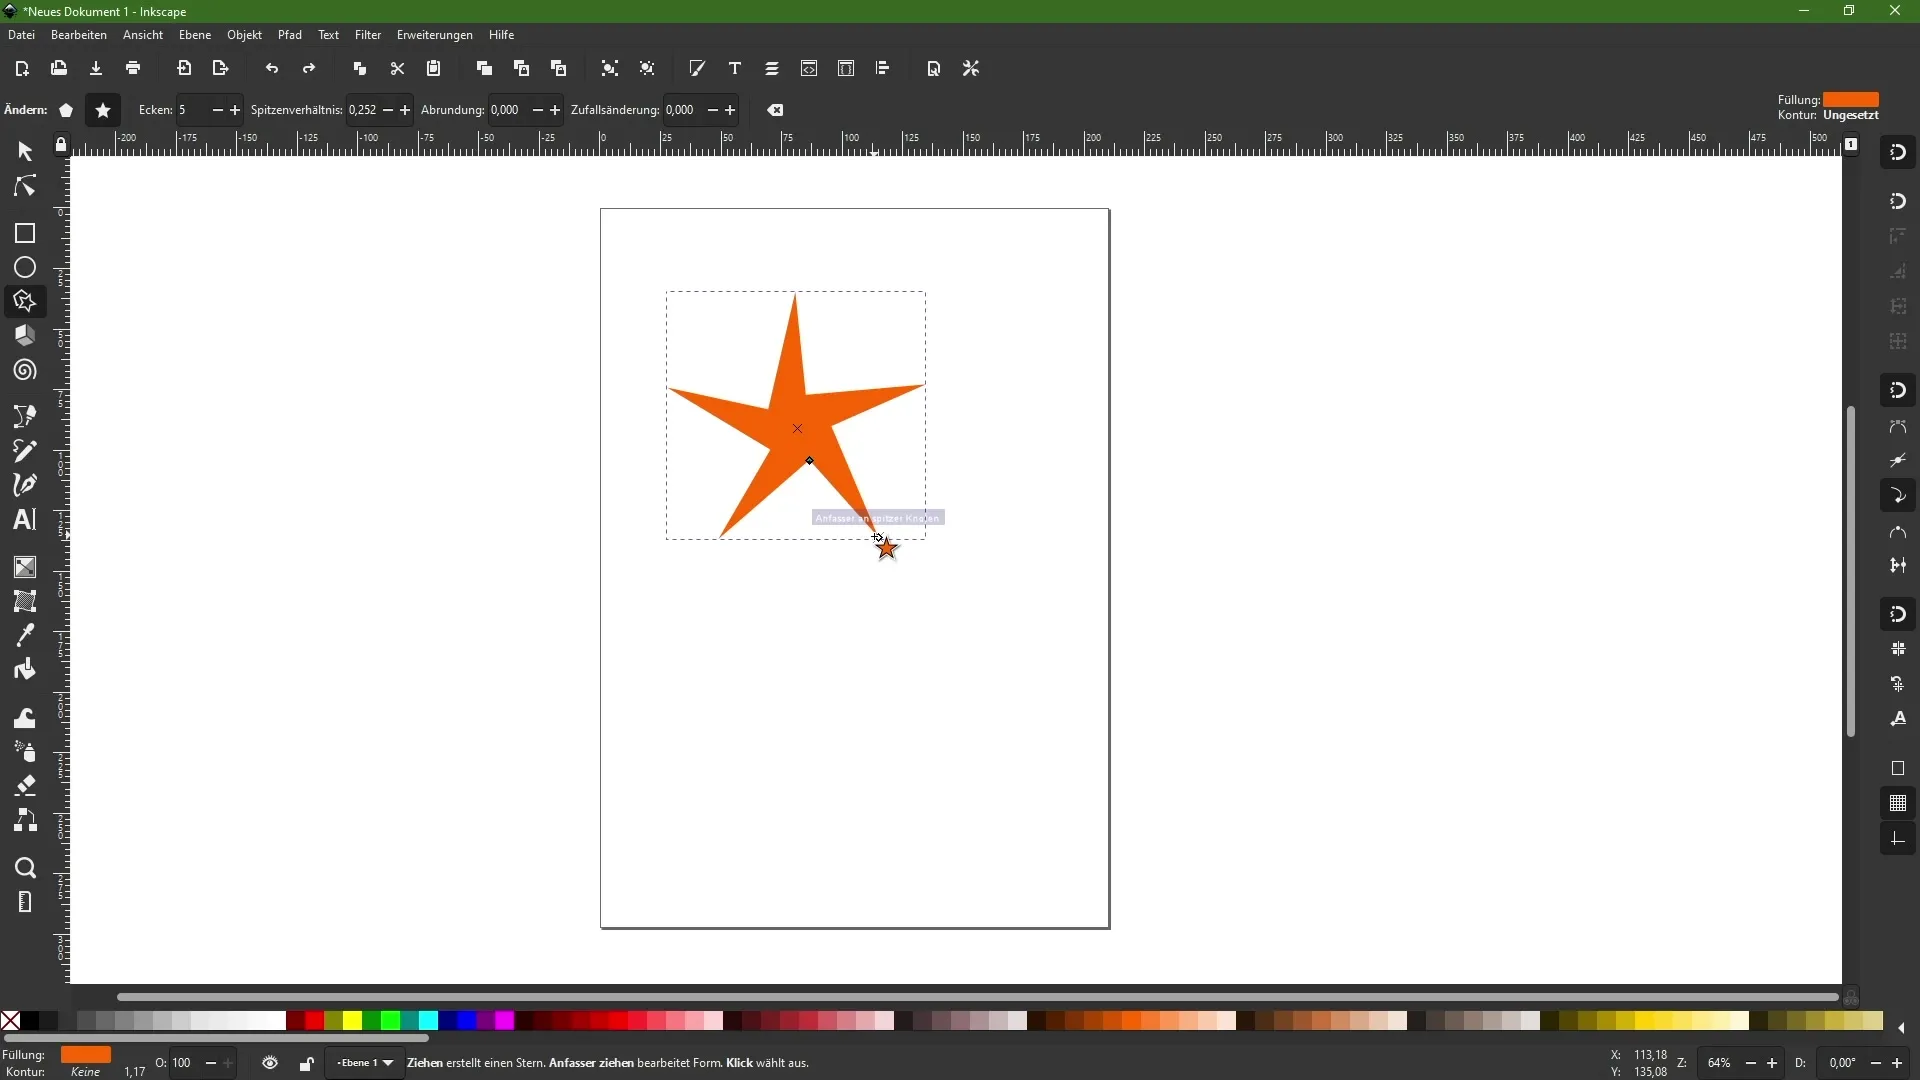Screen dimensions: 1920x1080
Task: Open the Filter menu
Action: tap(368, 35)
